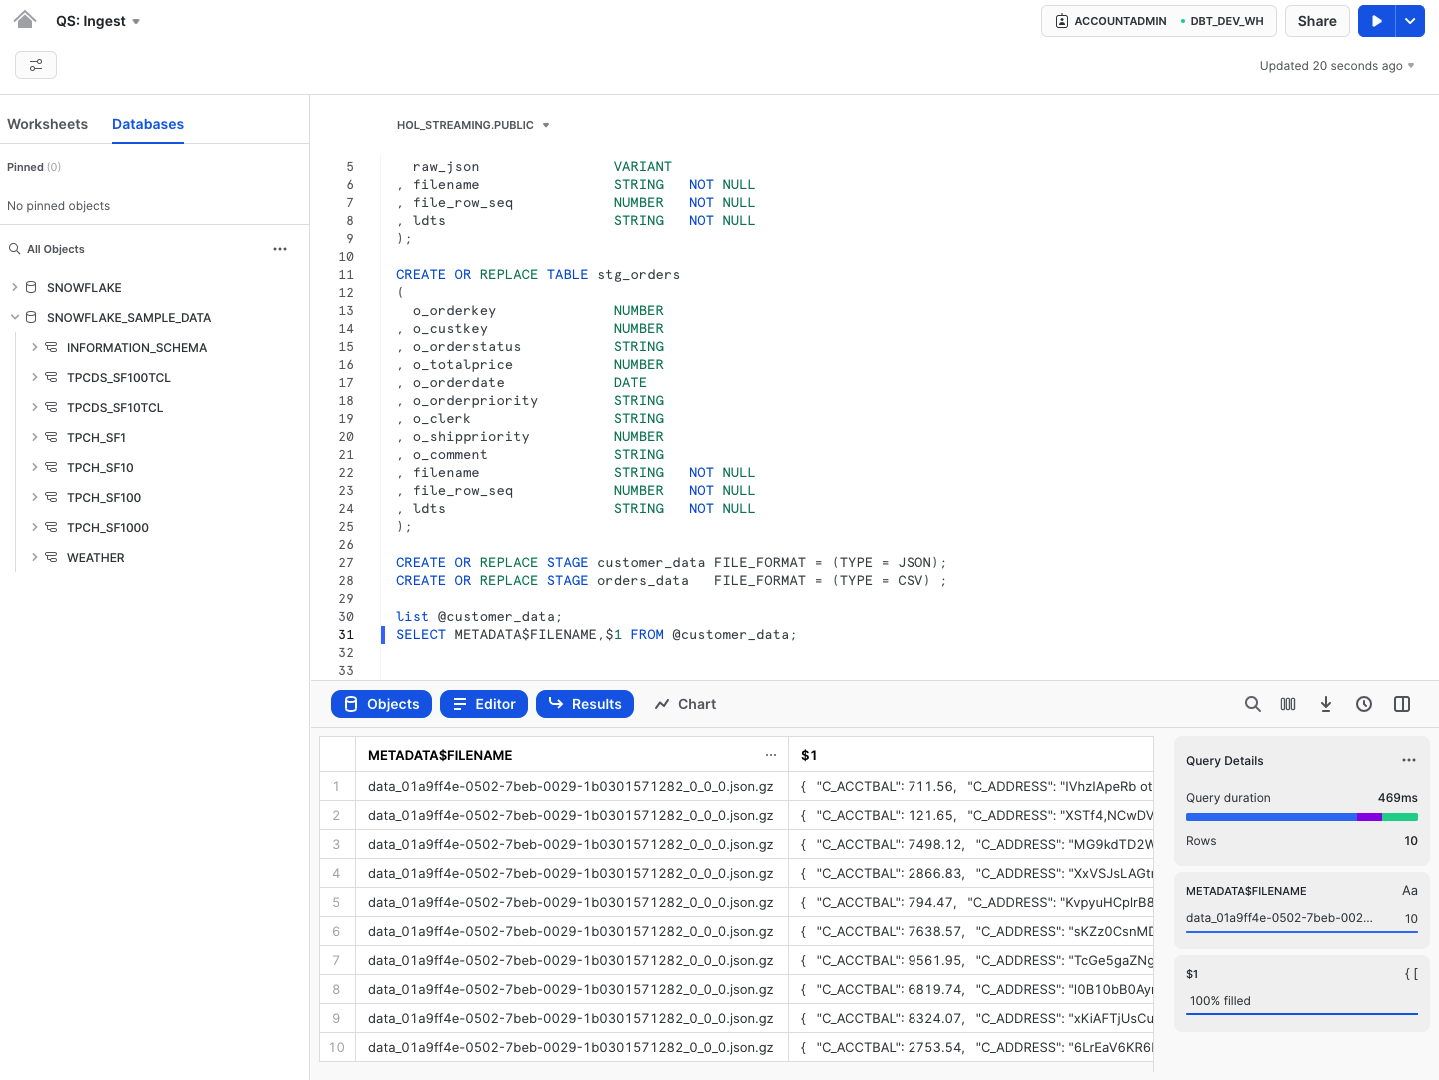1439x1080 pixels.
Task: Show the Objects panel
Action: [381, 703]
